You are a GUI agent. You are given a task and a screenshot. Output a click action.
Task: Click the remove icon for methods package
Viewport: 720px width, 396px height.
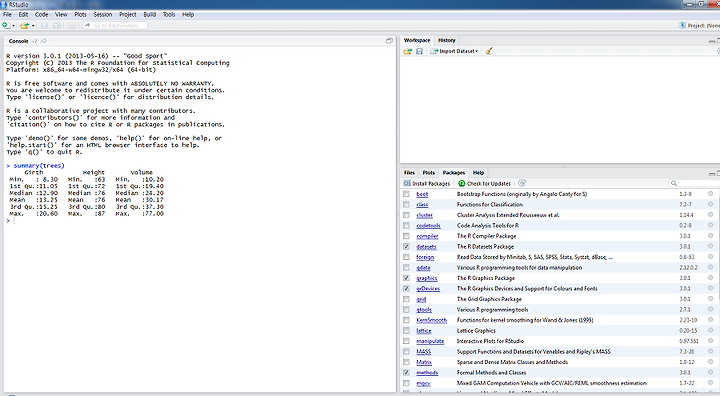[x=710, y=373]
